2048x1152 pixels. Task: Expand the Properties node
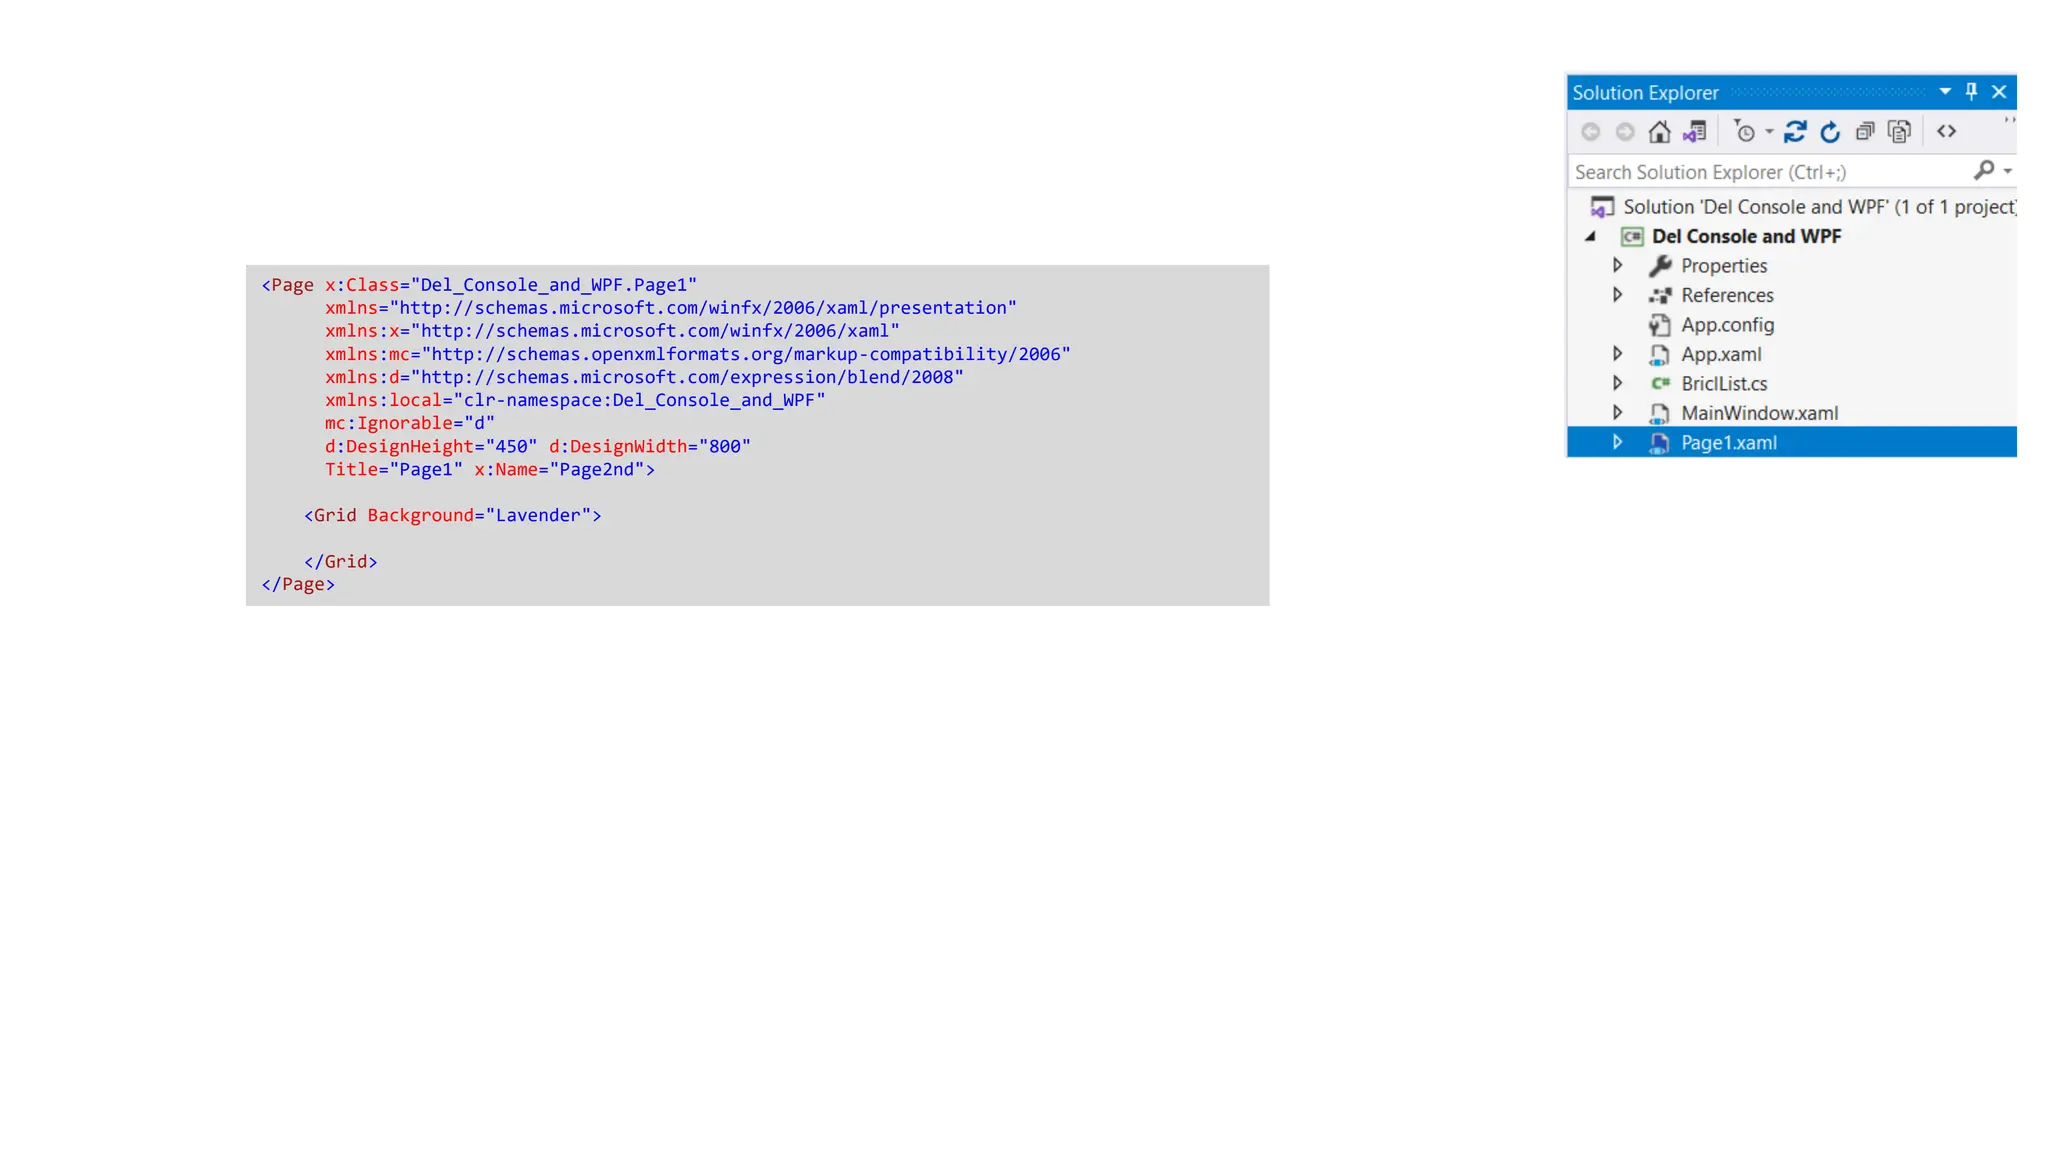coord(1617,266)
